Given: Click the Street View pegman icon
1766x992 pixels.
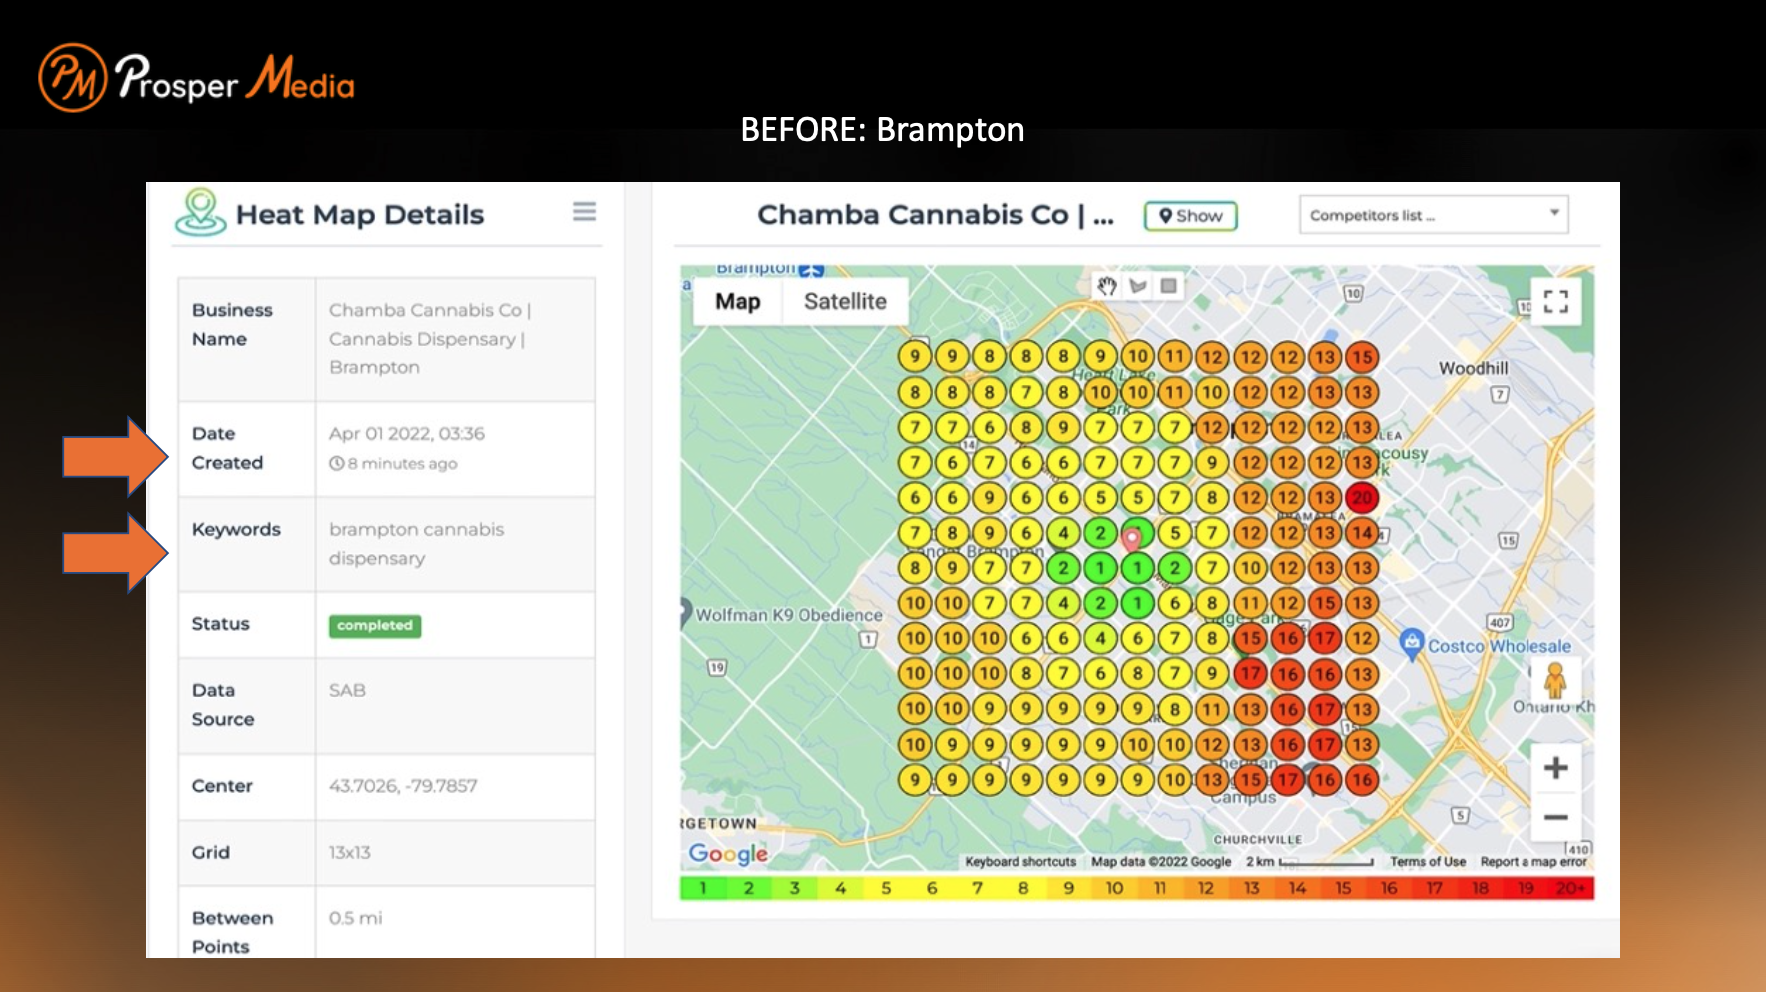Looking at the screenshot, I should tap(1554, 680).
